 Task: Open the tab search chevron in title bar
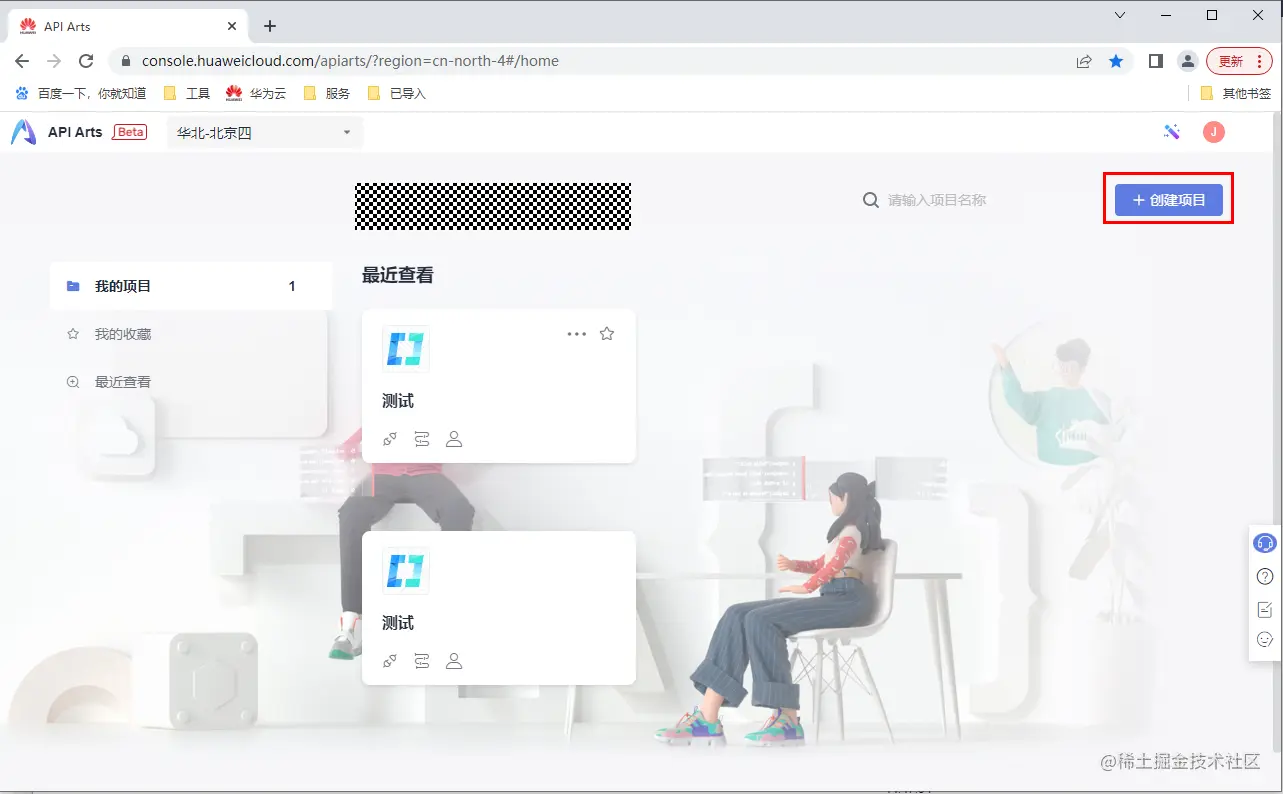[1120, 15]
